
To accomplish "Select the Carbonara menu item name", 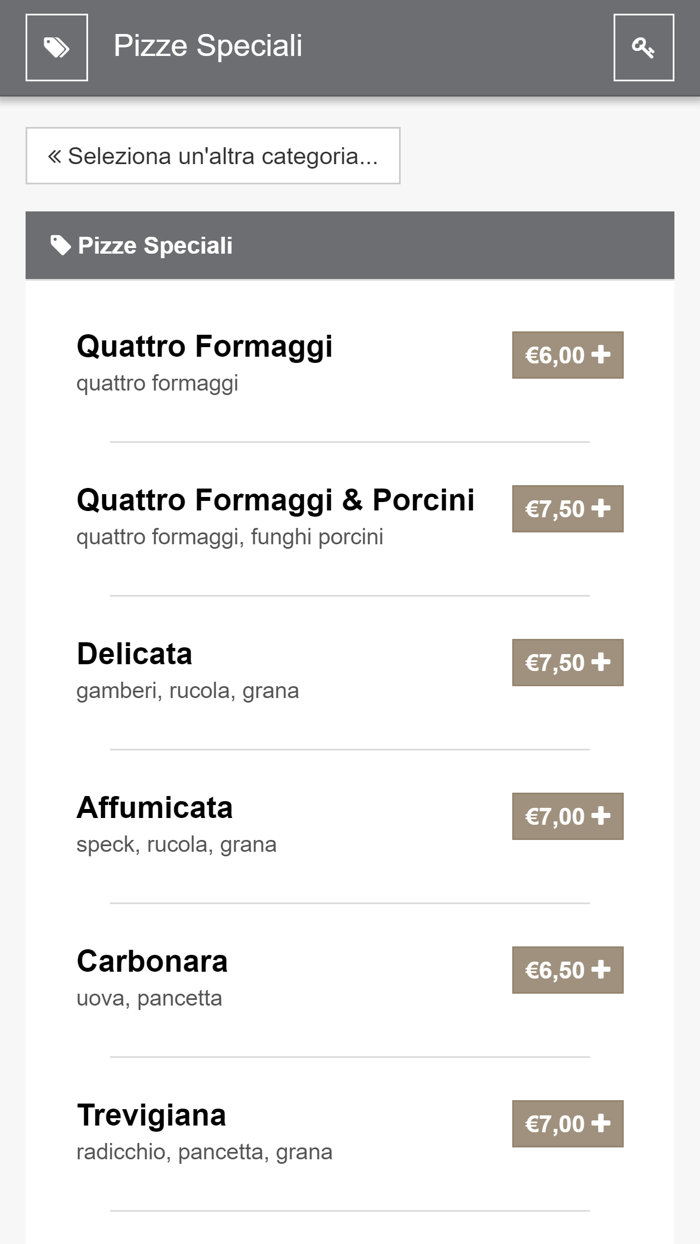I will coord(150,961).
